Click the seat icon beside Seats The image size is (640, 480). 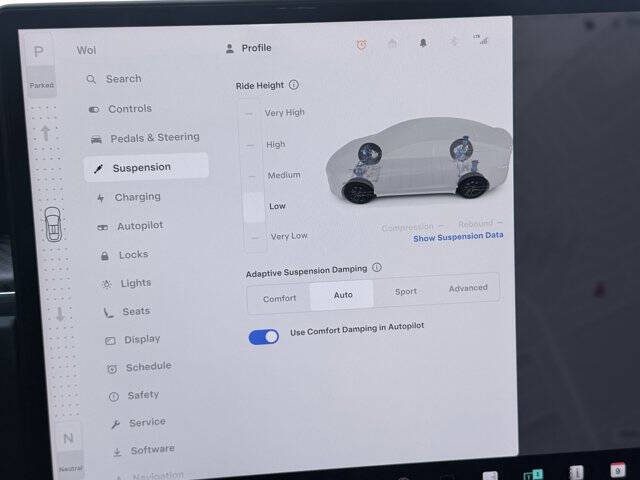click(x=108, y=313)
